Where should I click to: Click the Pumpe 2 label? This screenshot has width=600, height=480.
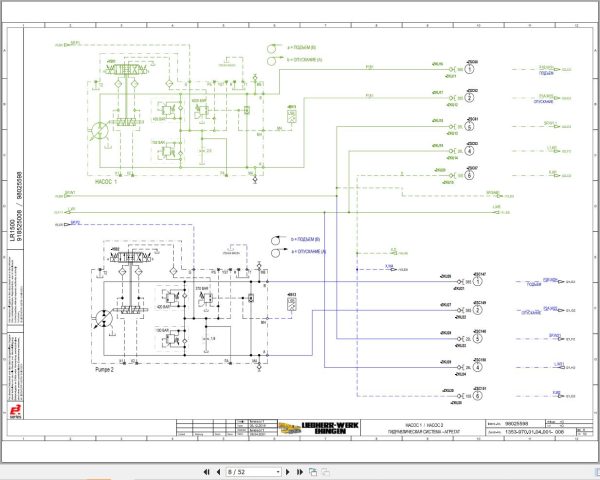pyautogui.click(x=104, y=370)
